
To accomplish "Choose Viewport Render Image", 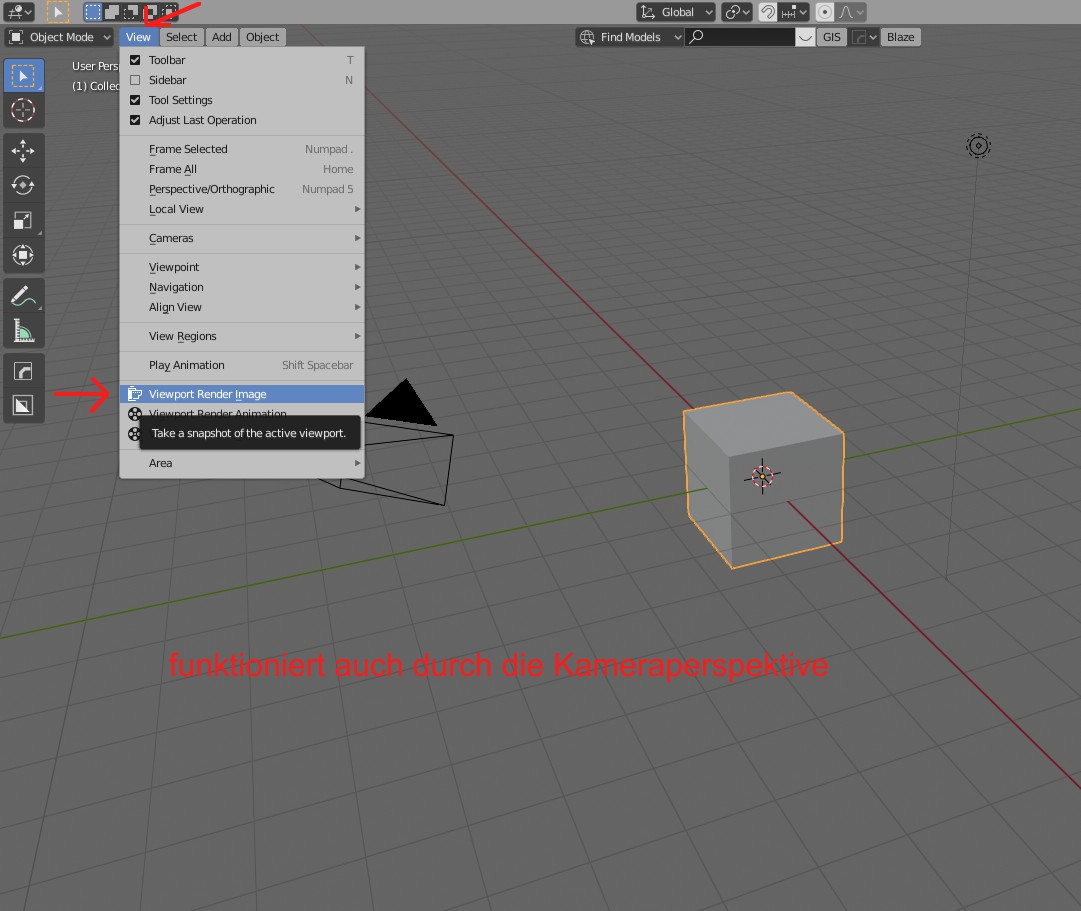I will click(x=242, y=394).
